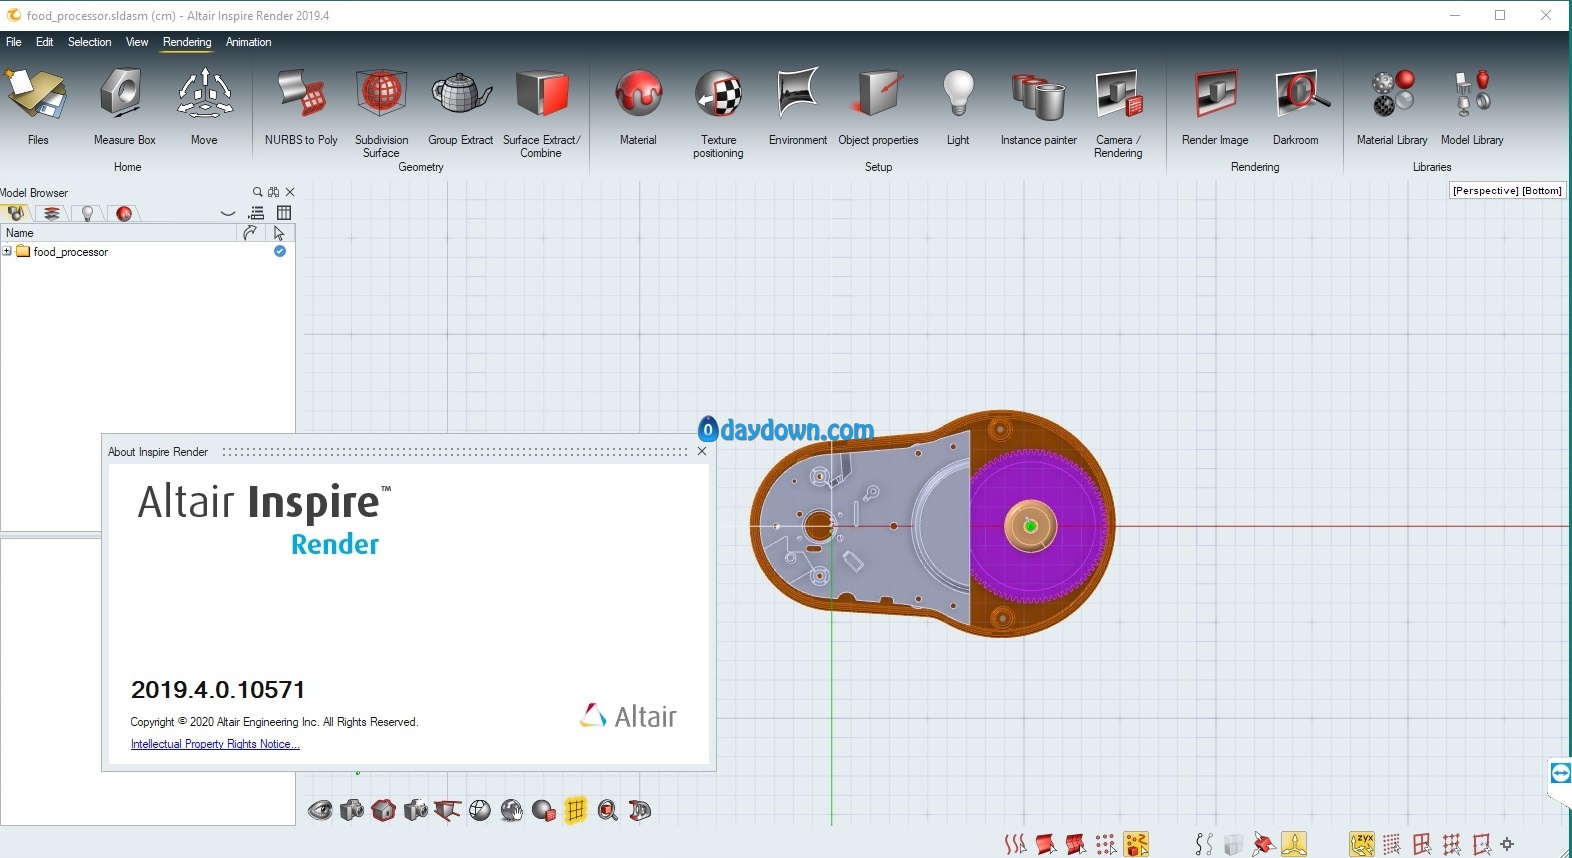Select NURBS to Poly tool

pos(301,106)
